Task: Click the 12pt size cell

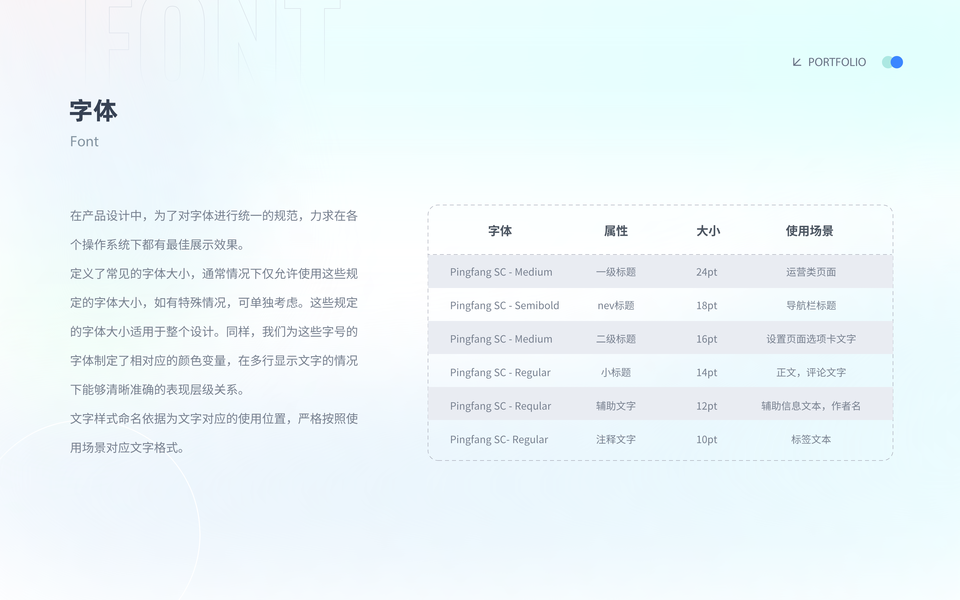Action: tap(707, 406)
